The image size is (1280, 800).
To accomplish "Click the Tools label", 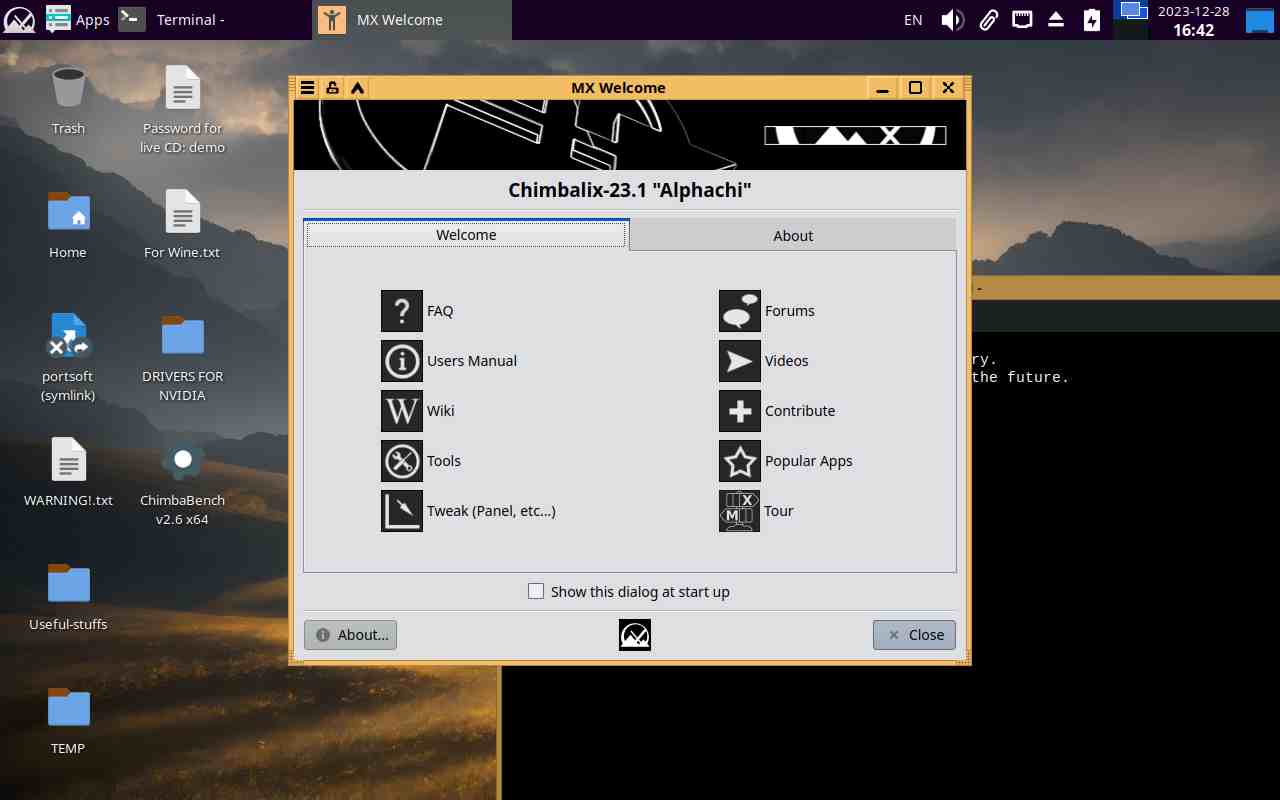I will pos(444,461).
